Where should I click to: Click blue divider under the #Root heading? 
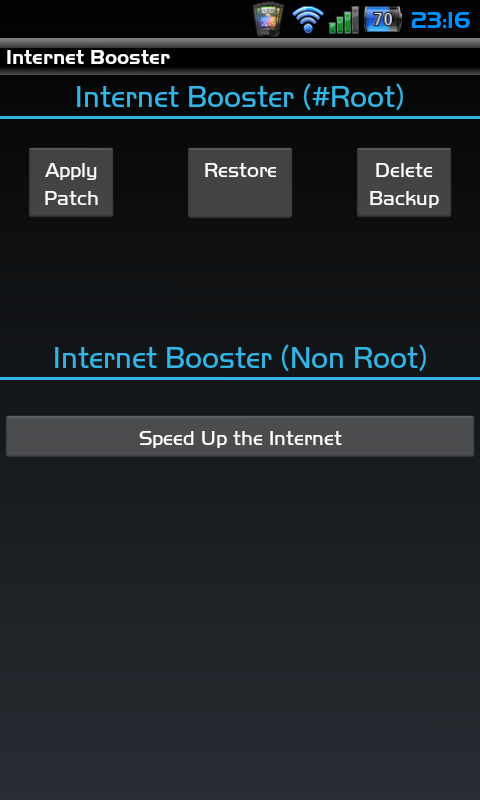pyautogui.click(x=240, y=117)
